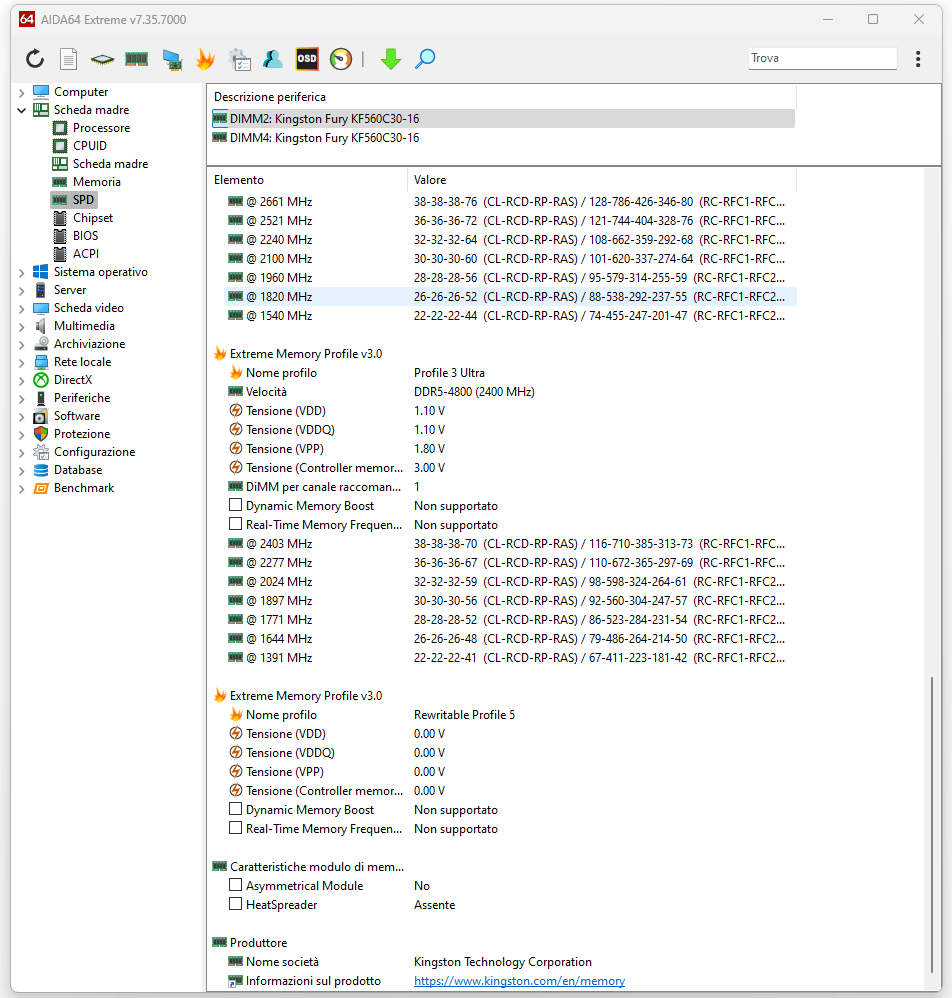Click the AIDA64 app logo in title bar
This screenshot has width=952, height=998.
27,19
